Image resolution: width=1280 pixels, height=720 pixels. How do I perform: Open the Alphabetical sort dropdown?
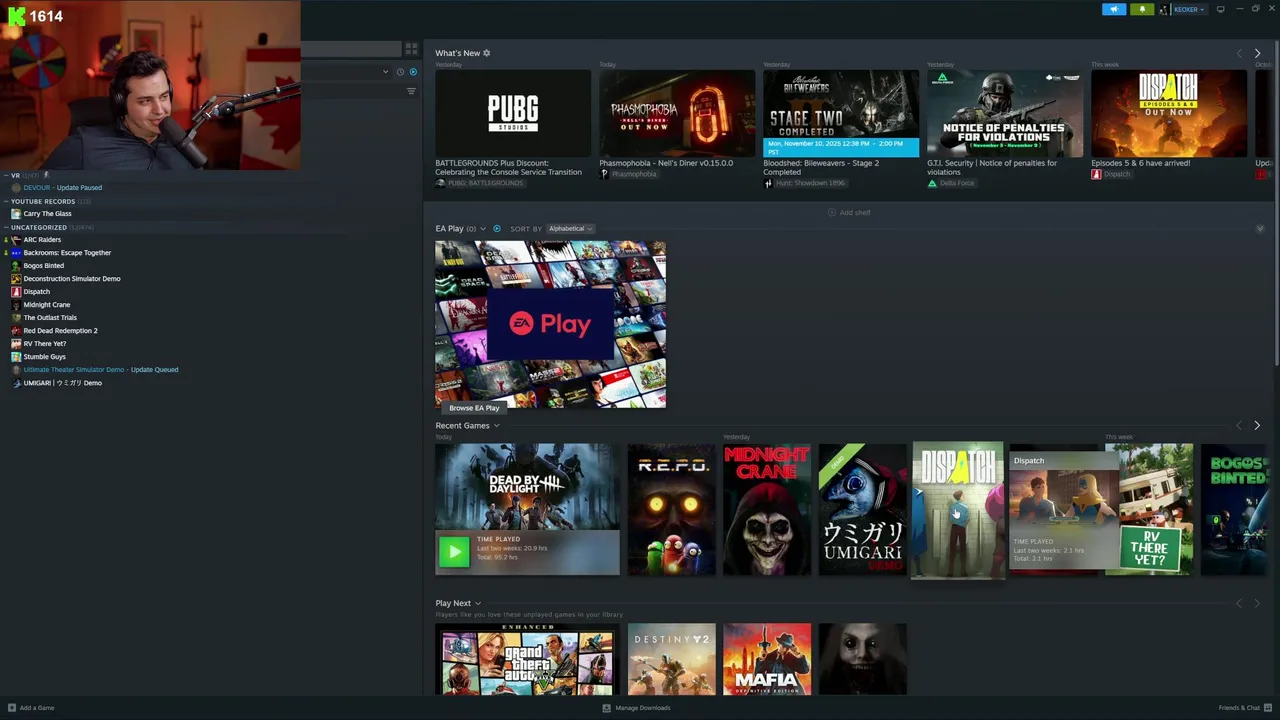tap(570, 229)
